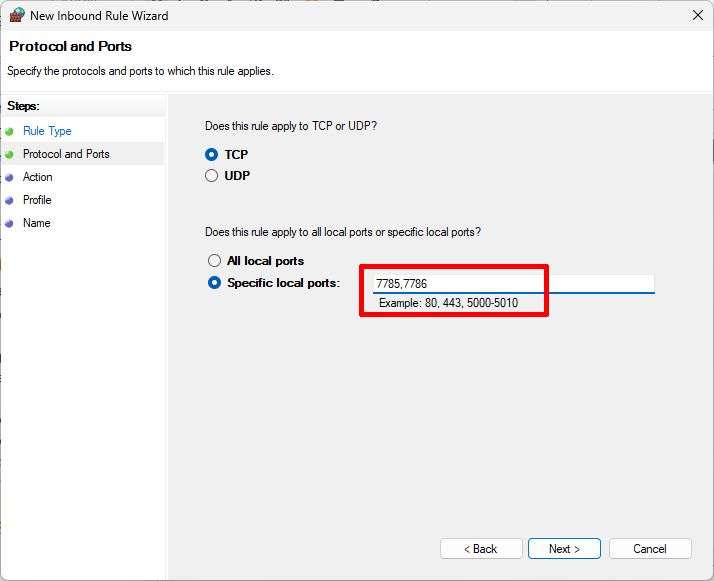Open the Rule Type step link
This screenshot has width=714, height=581.
47,131
